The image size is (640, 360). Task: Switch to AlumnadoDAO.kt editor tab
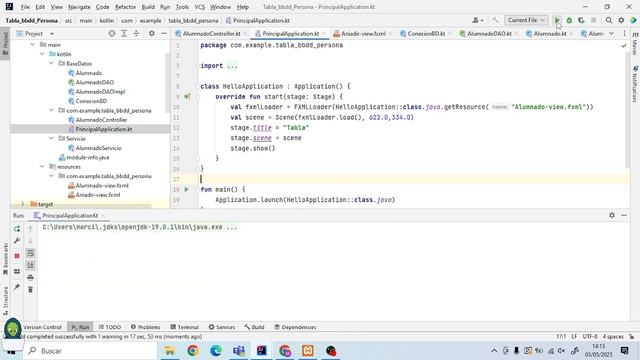click(489, 33)
